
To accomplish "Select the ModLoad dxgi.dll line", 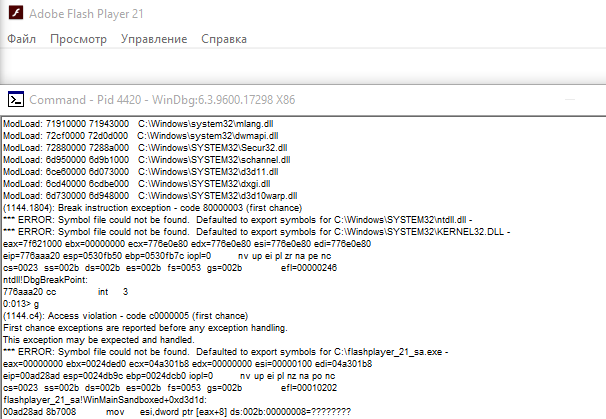I will tap(137, 184).
